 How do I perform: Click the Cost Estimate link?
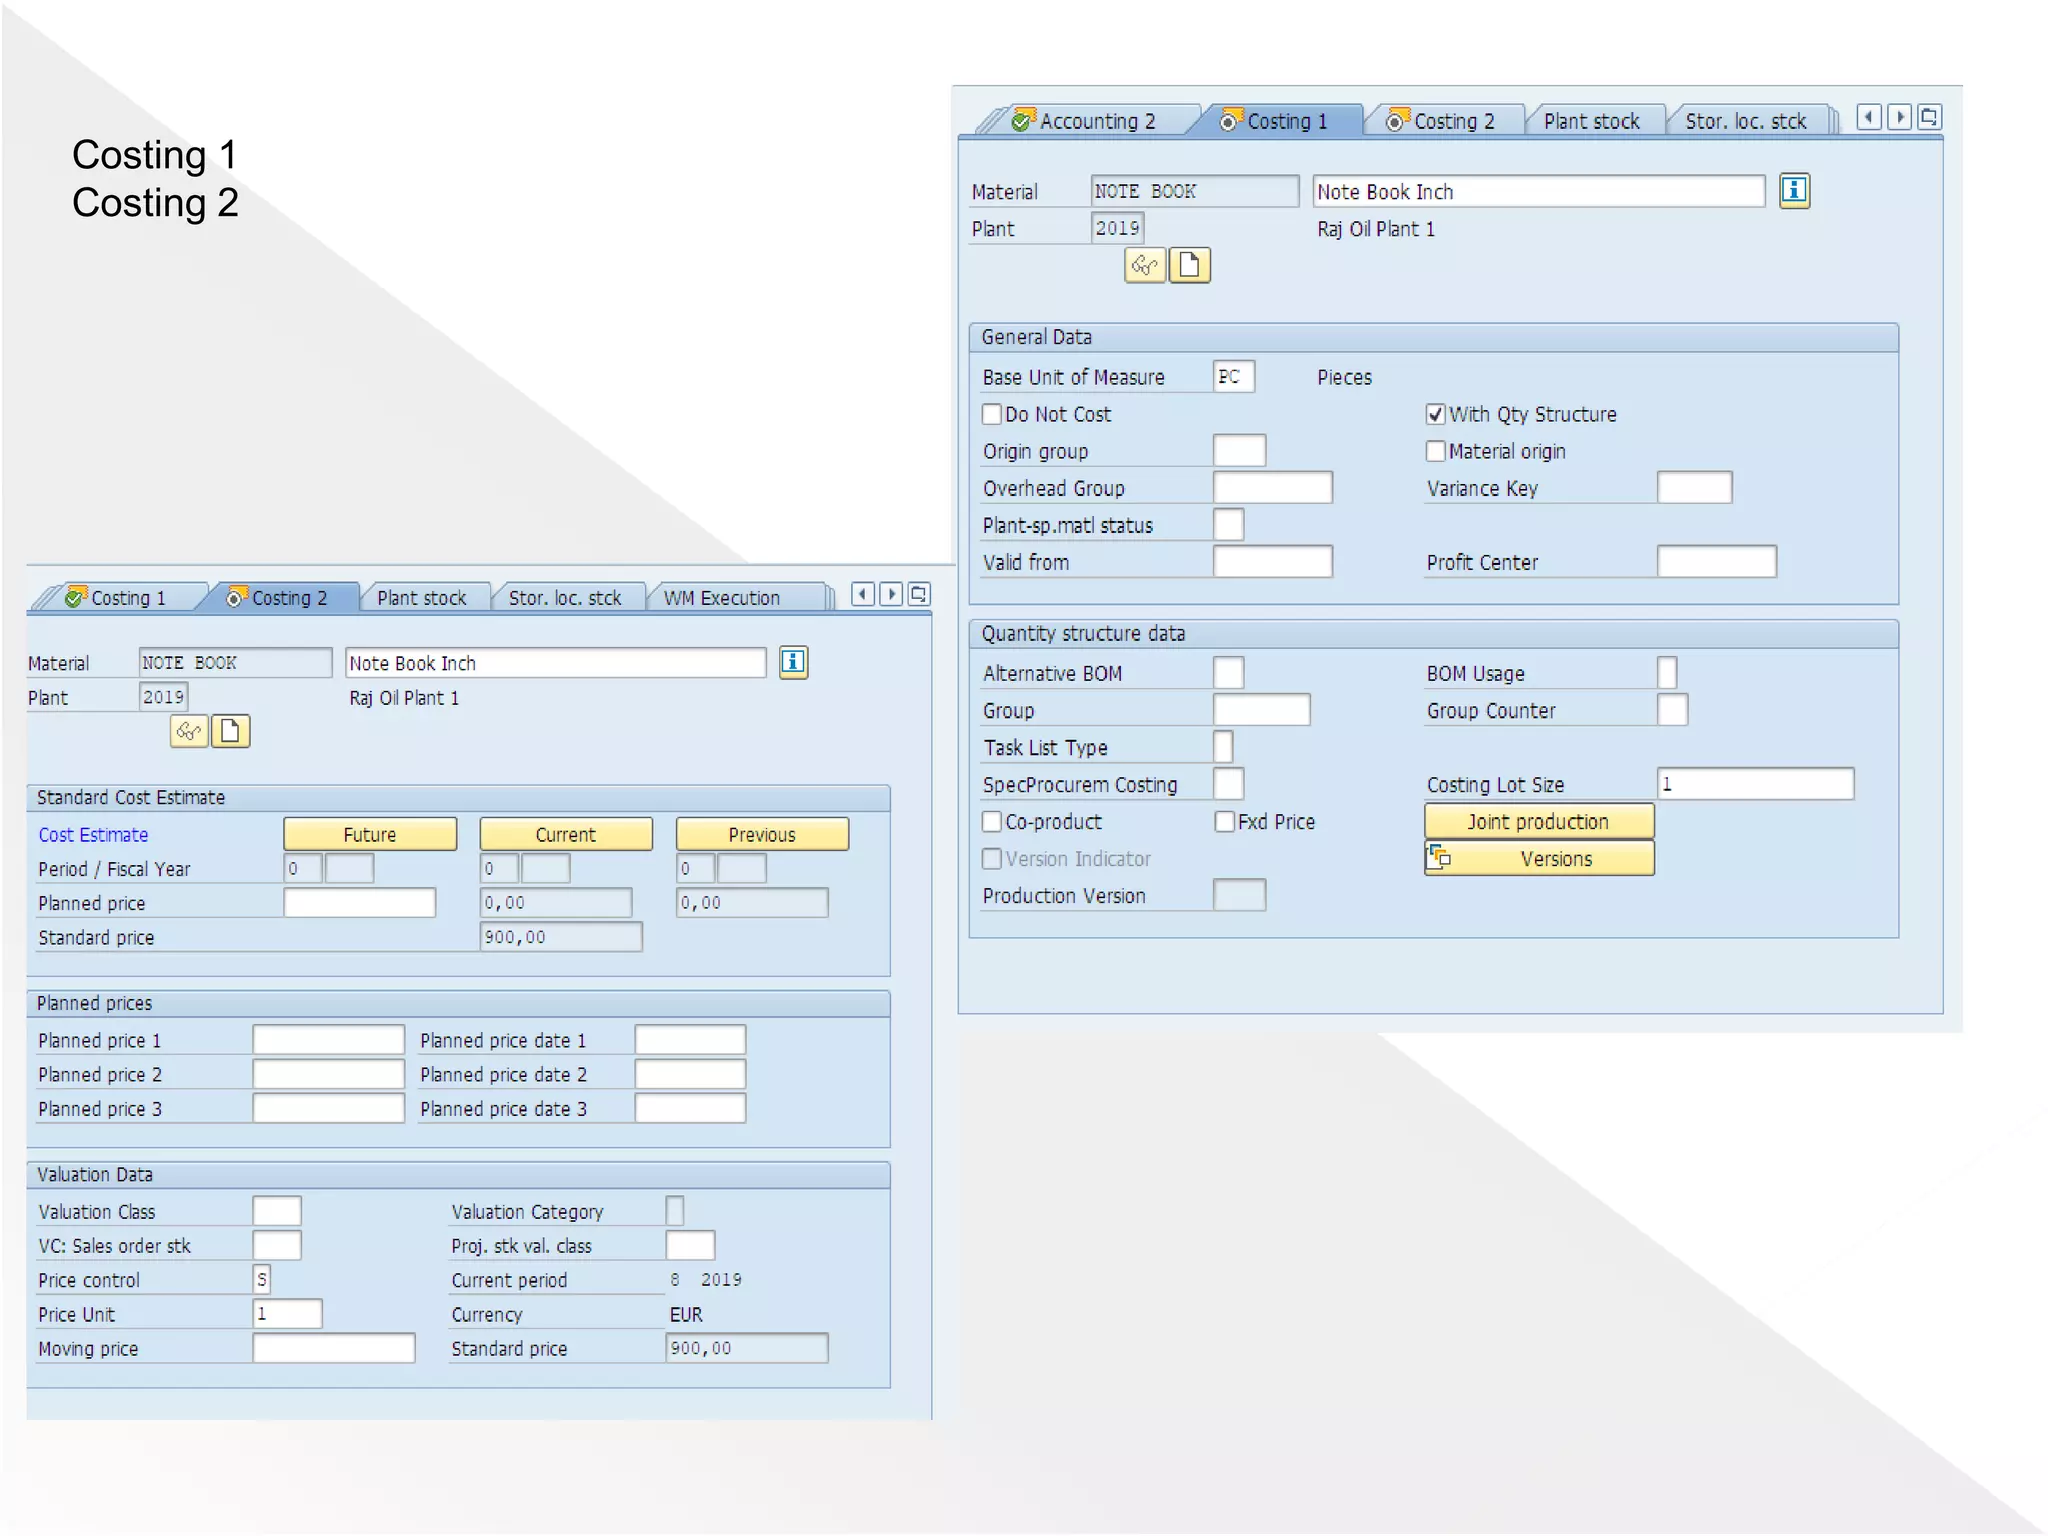coord(93,835)
